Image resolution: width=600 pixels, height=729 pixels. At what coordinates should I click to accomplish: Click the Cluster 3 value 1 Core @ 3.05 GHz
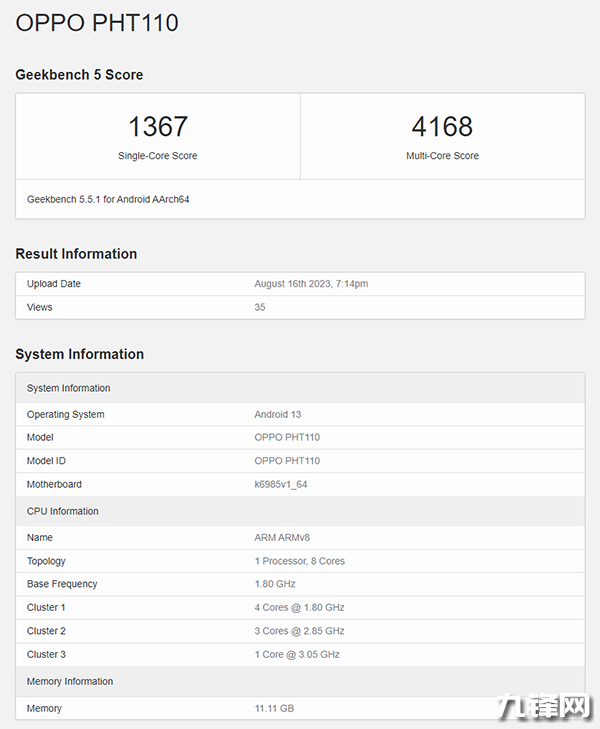[x=297, y=654]
